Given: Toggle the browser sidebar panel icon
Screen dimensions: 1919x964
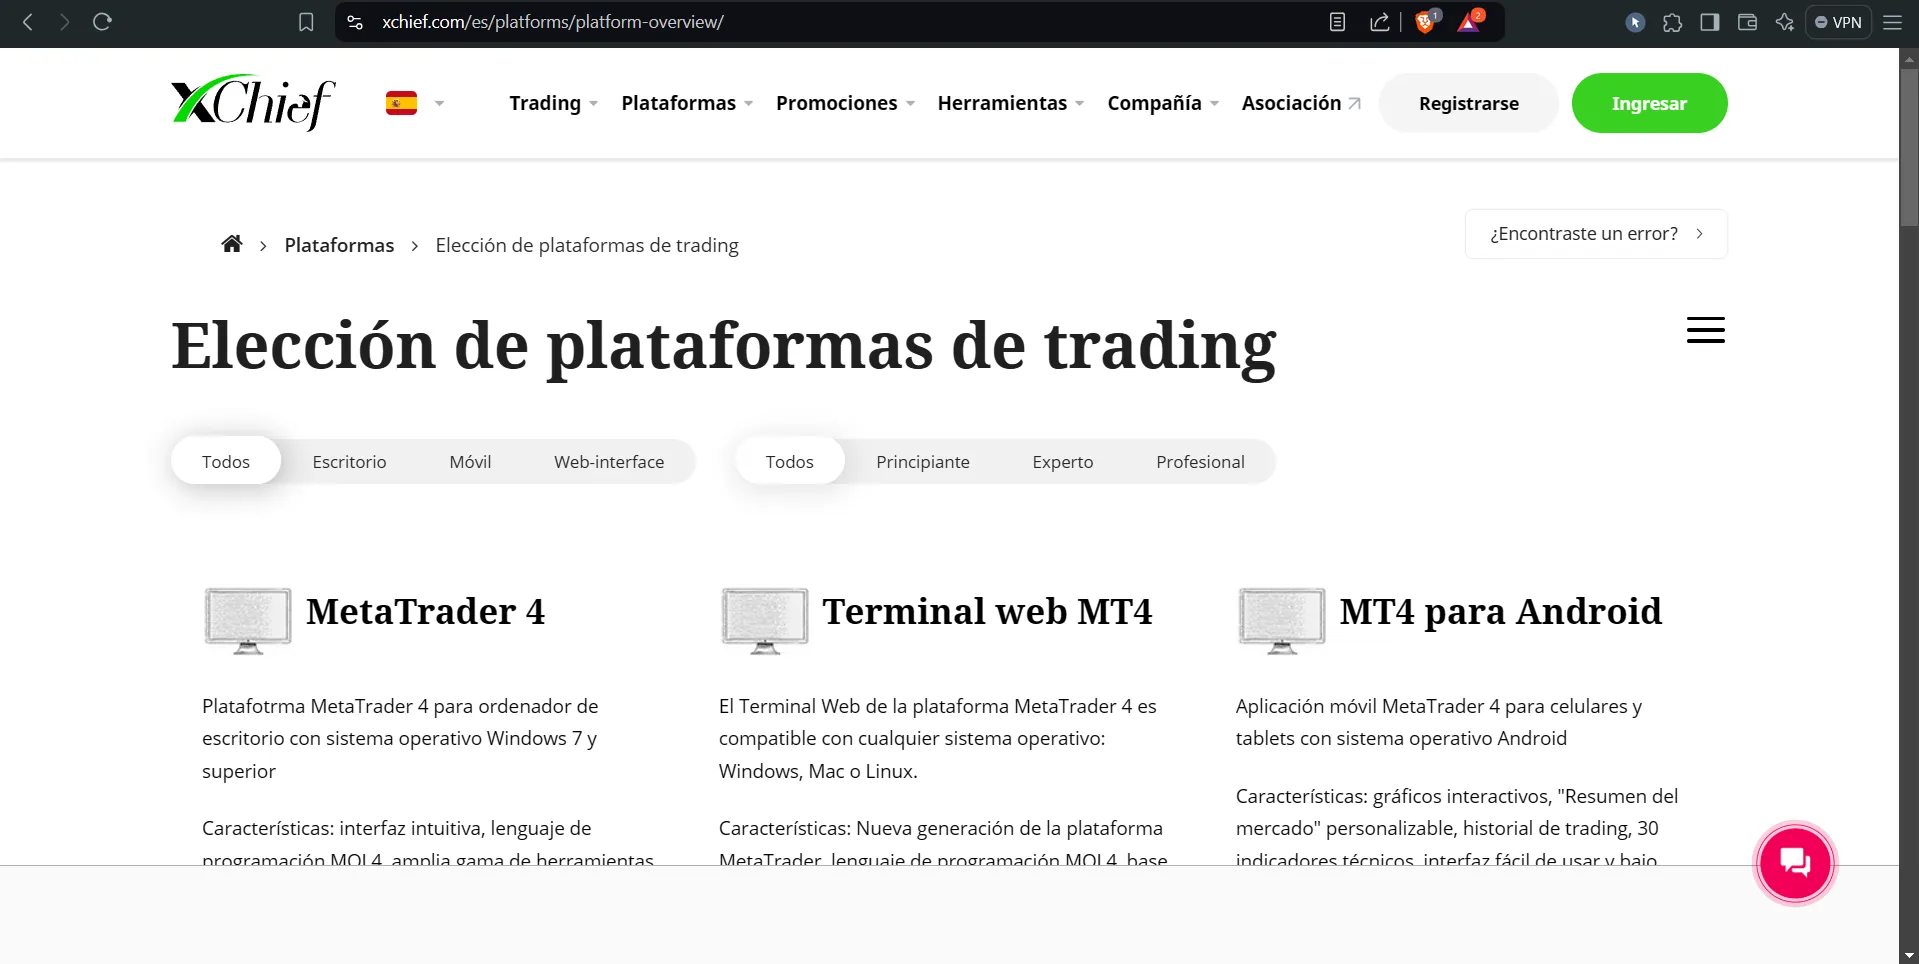Looking at the screenshot, I should 1710,22.
